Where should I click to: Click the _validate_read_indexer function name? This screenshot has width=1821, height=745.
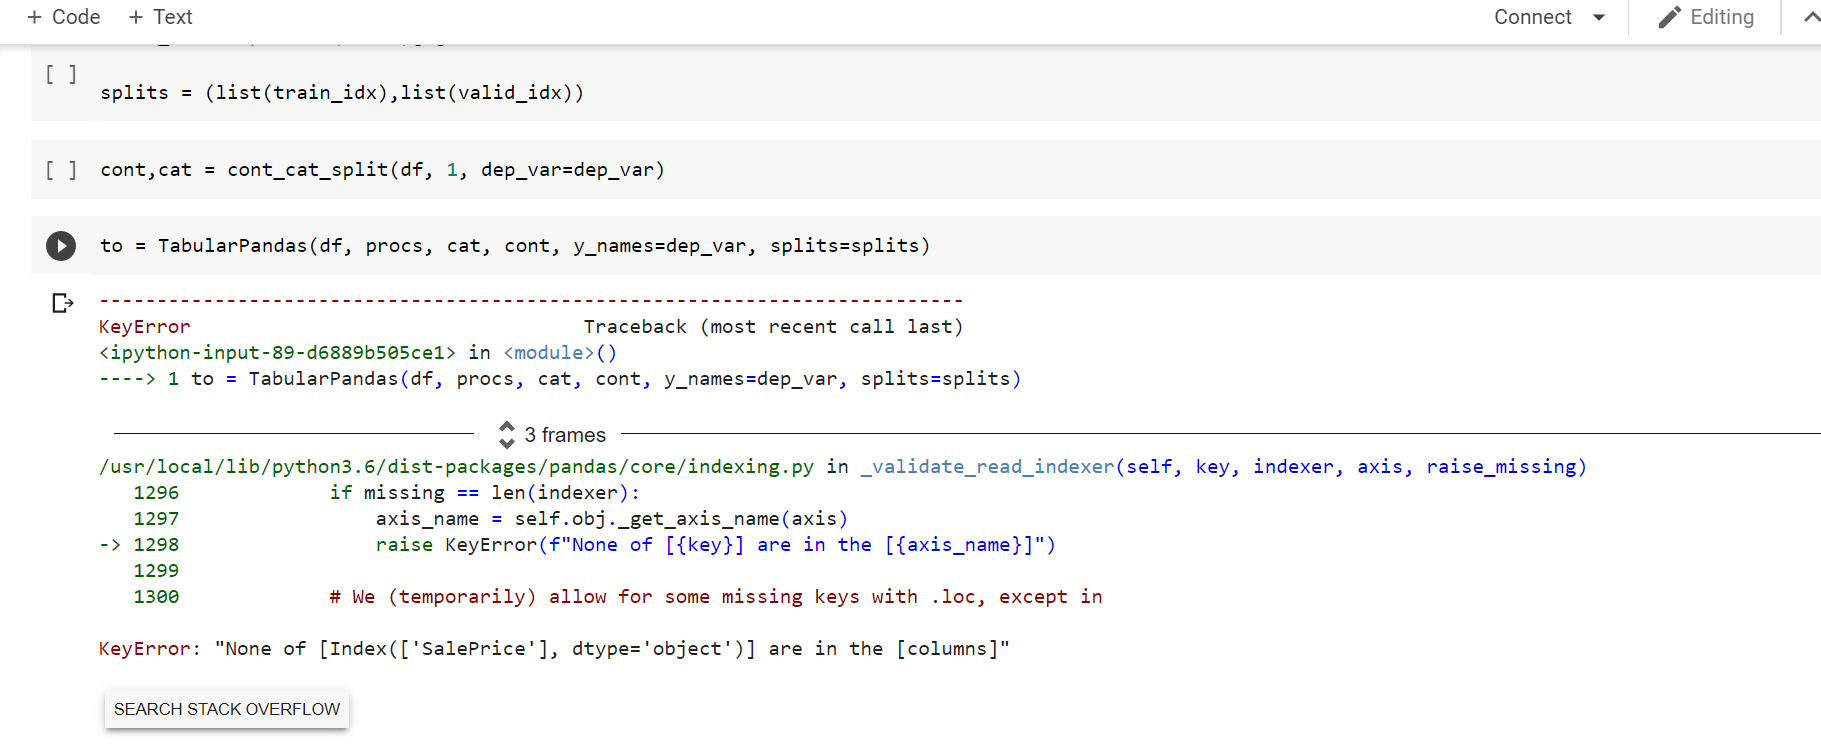point(986,467)
